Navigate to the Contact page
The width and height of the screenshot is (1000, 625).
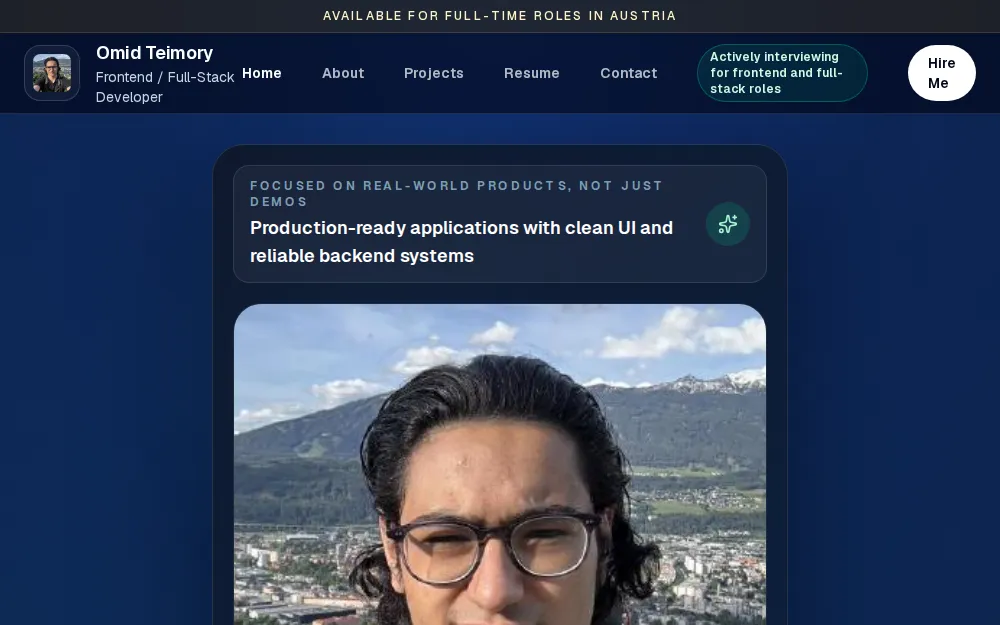click(629, 73)
